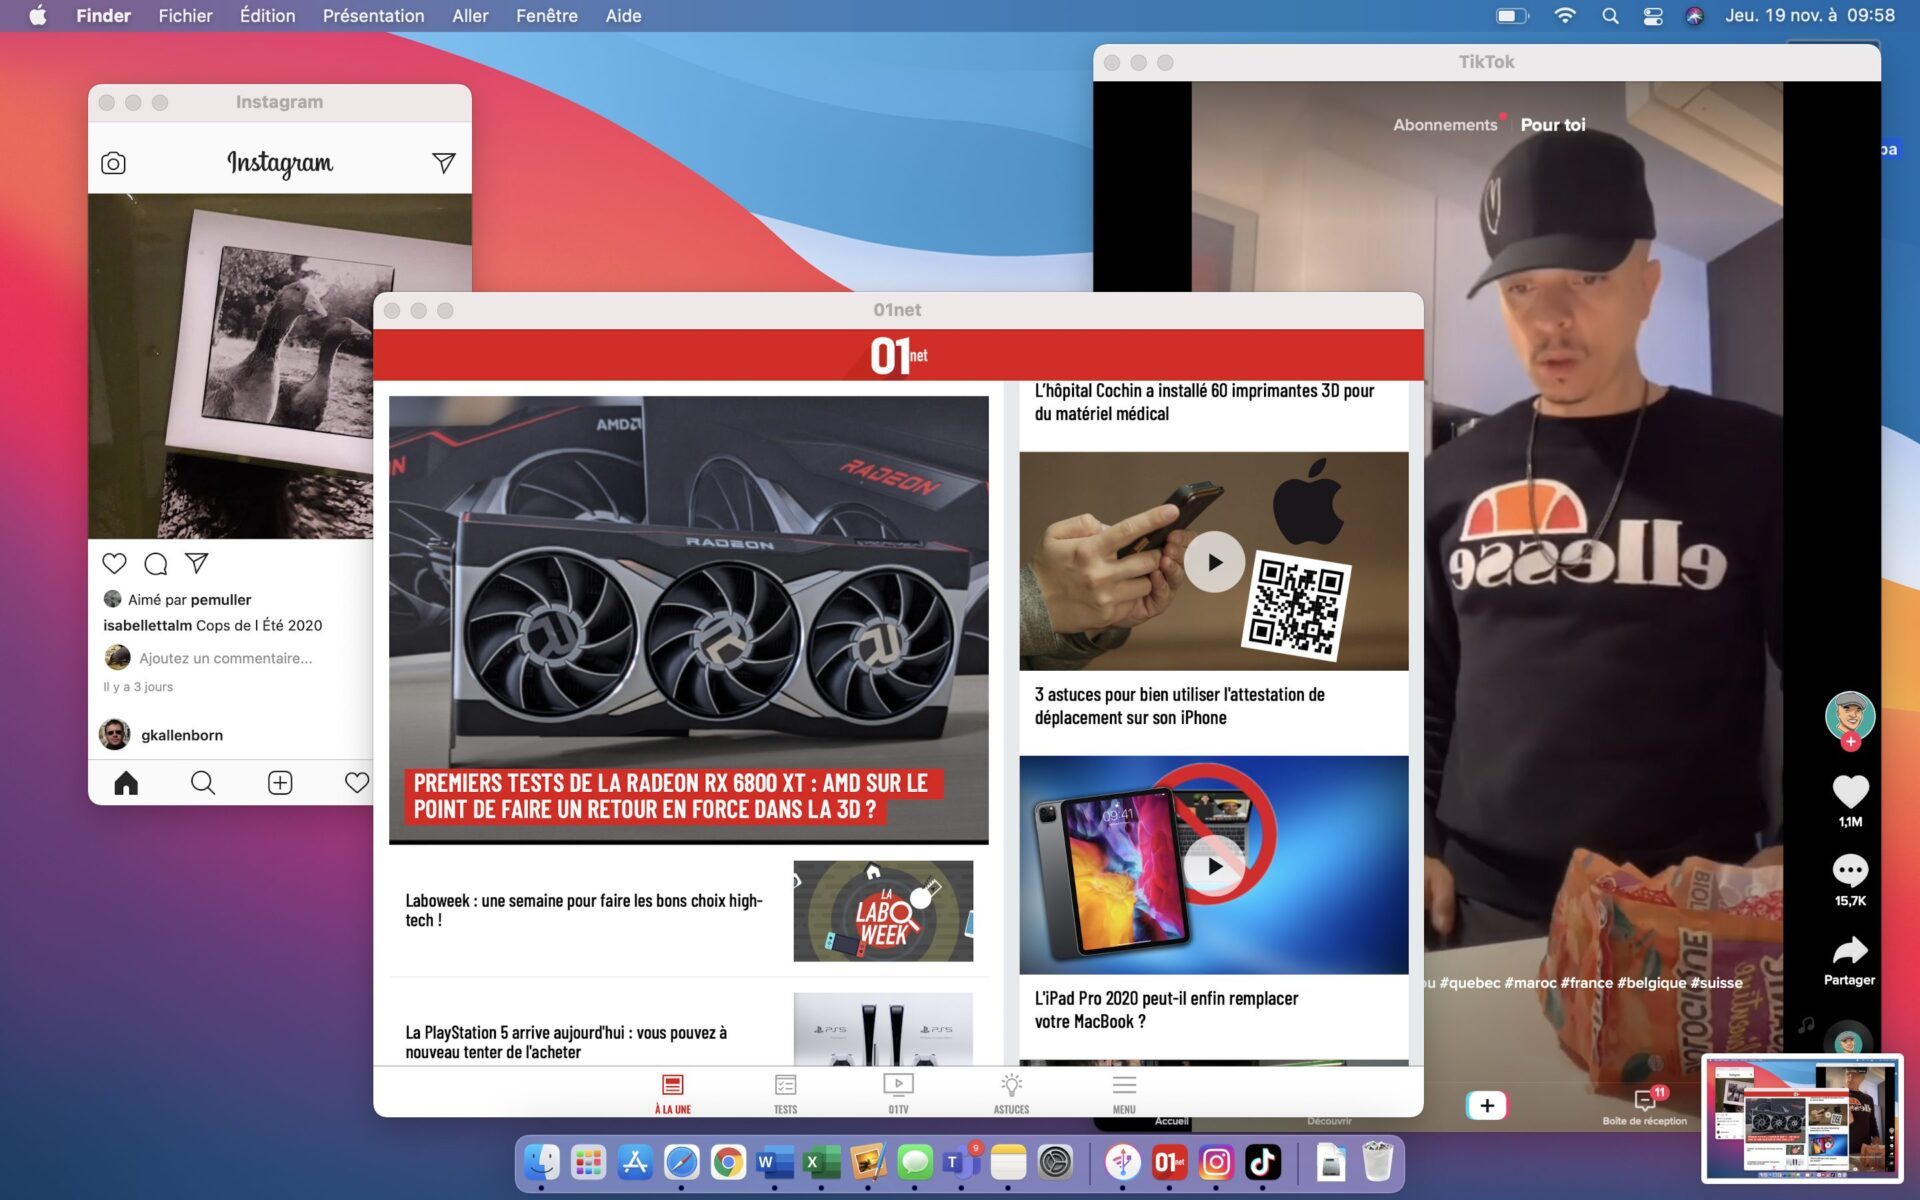Open Radeon RX 6800 XT headline article
Screen dimensions: 1920x1200
point(671,797)
